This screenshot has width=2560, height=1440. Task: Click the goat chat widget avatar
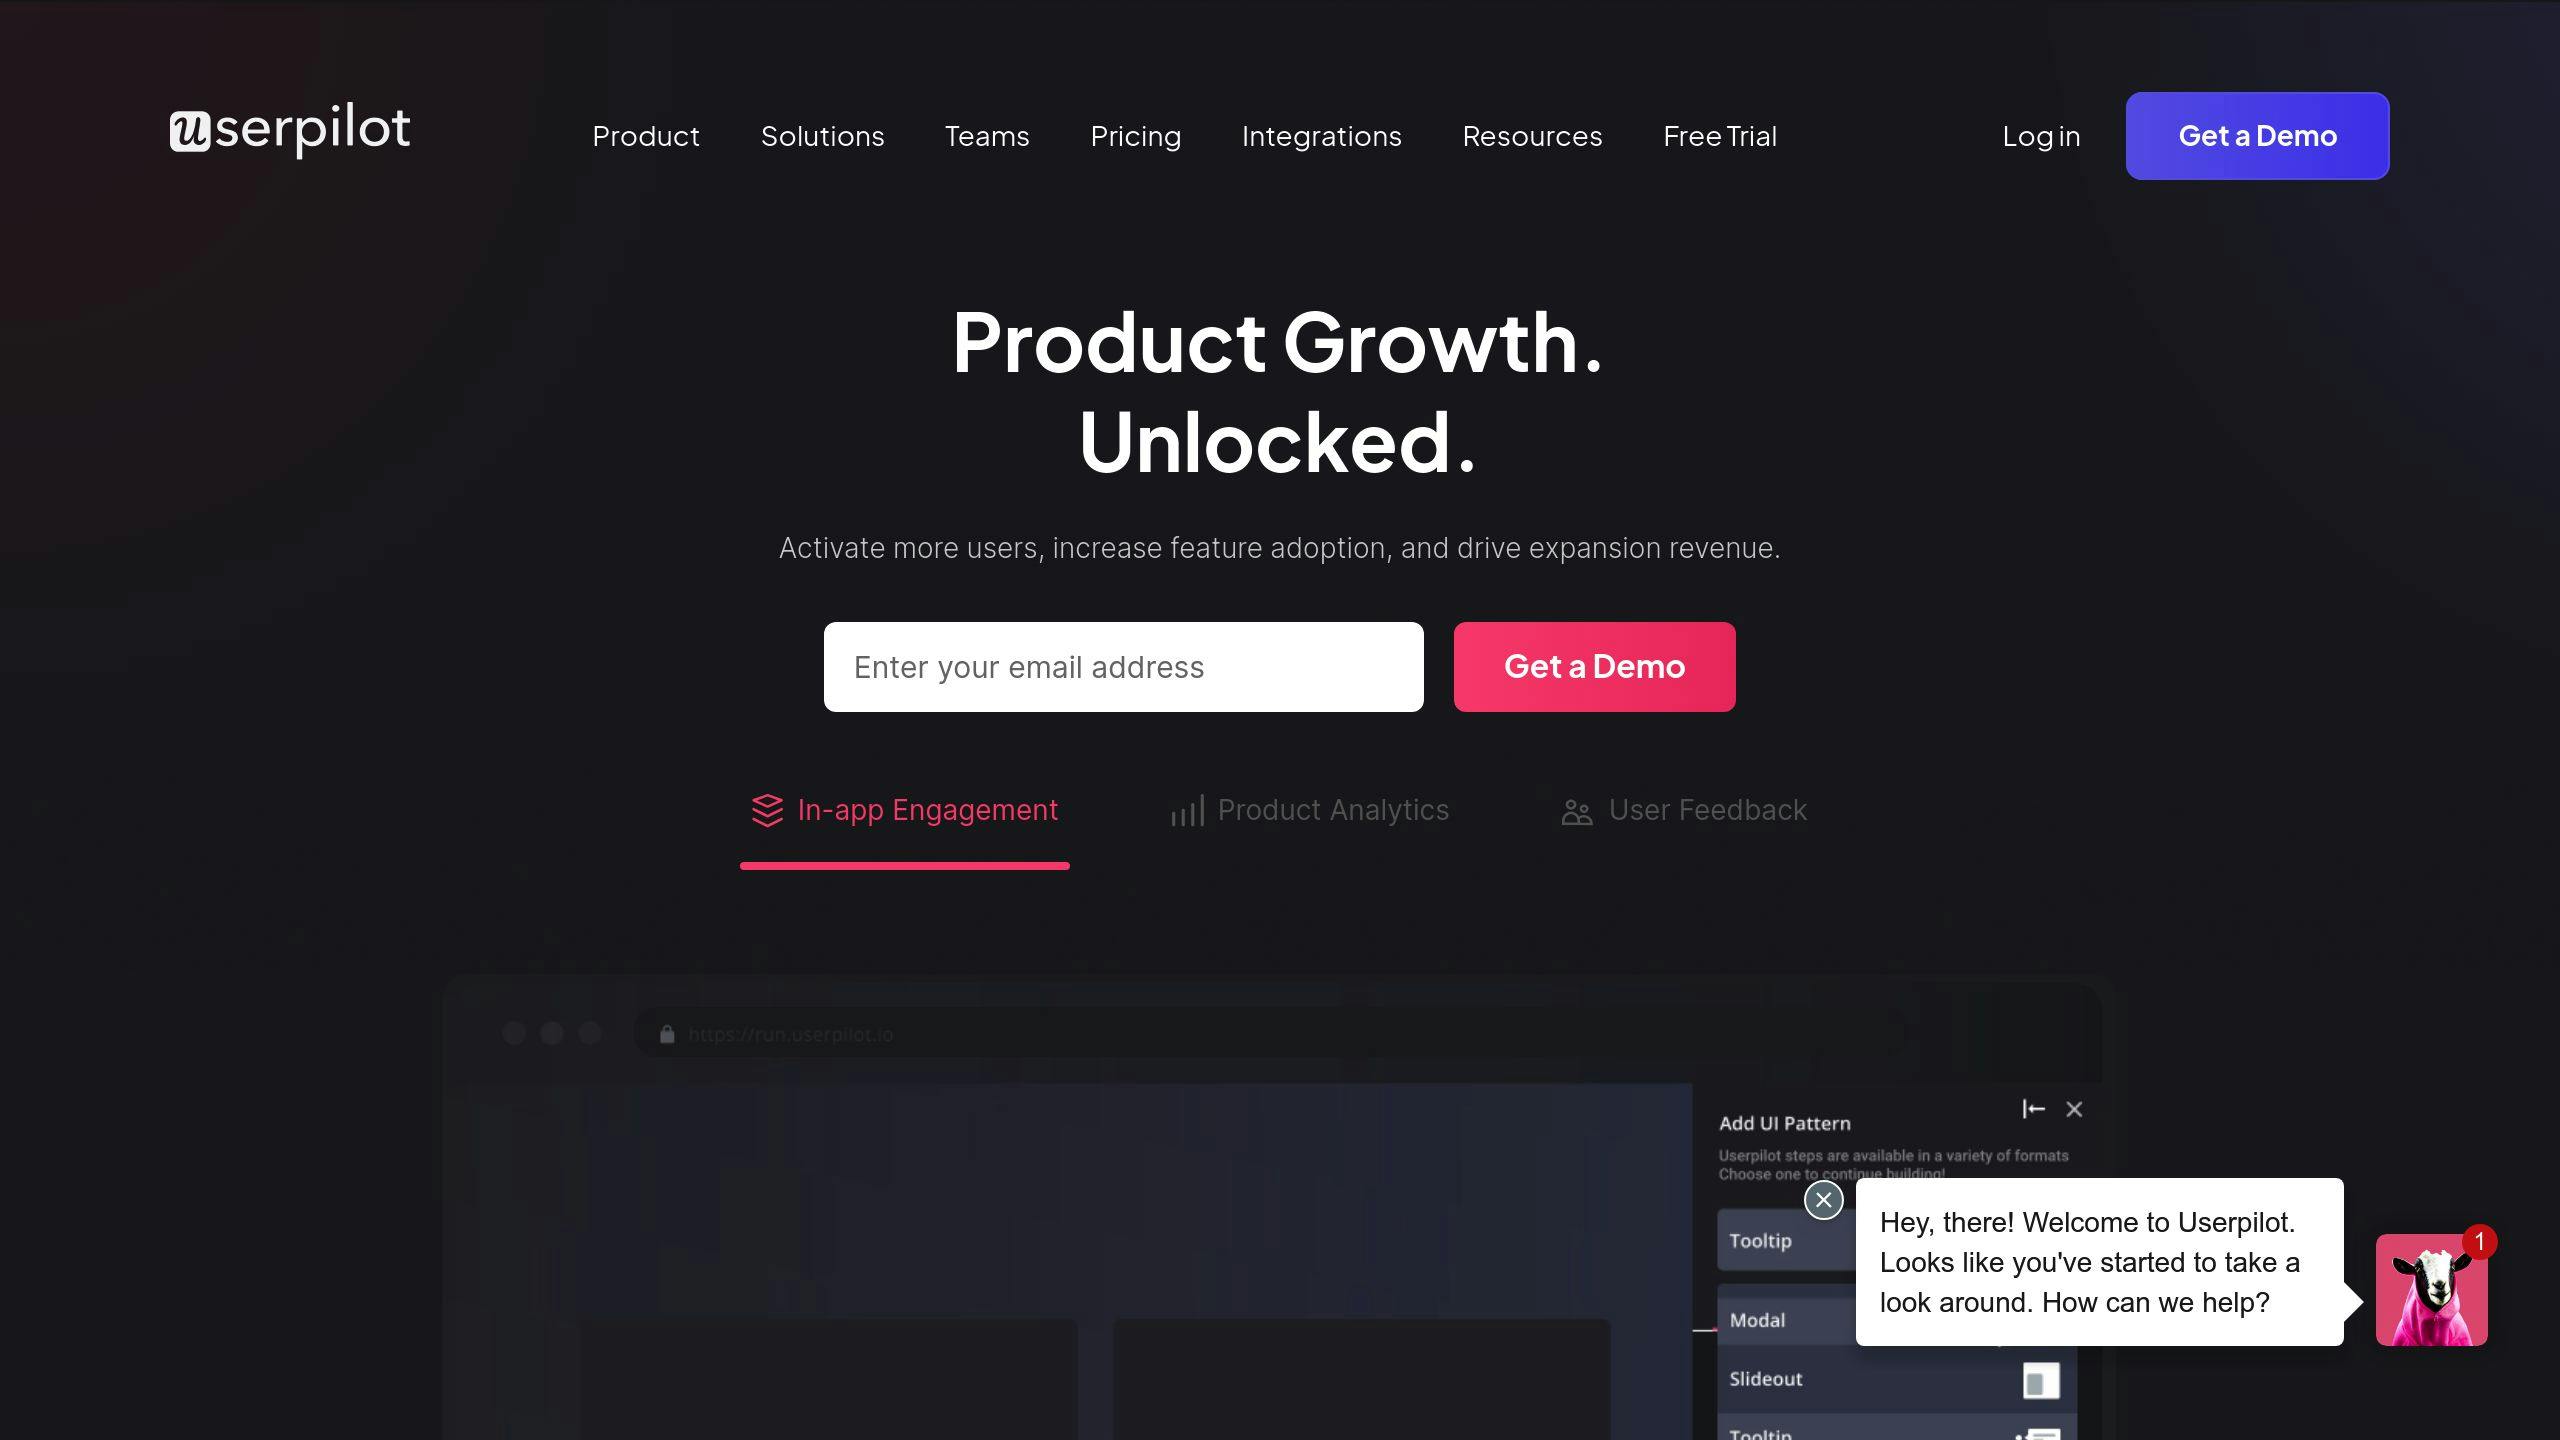pyautogui.click(x=2433, y=1291)
